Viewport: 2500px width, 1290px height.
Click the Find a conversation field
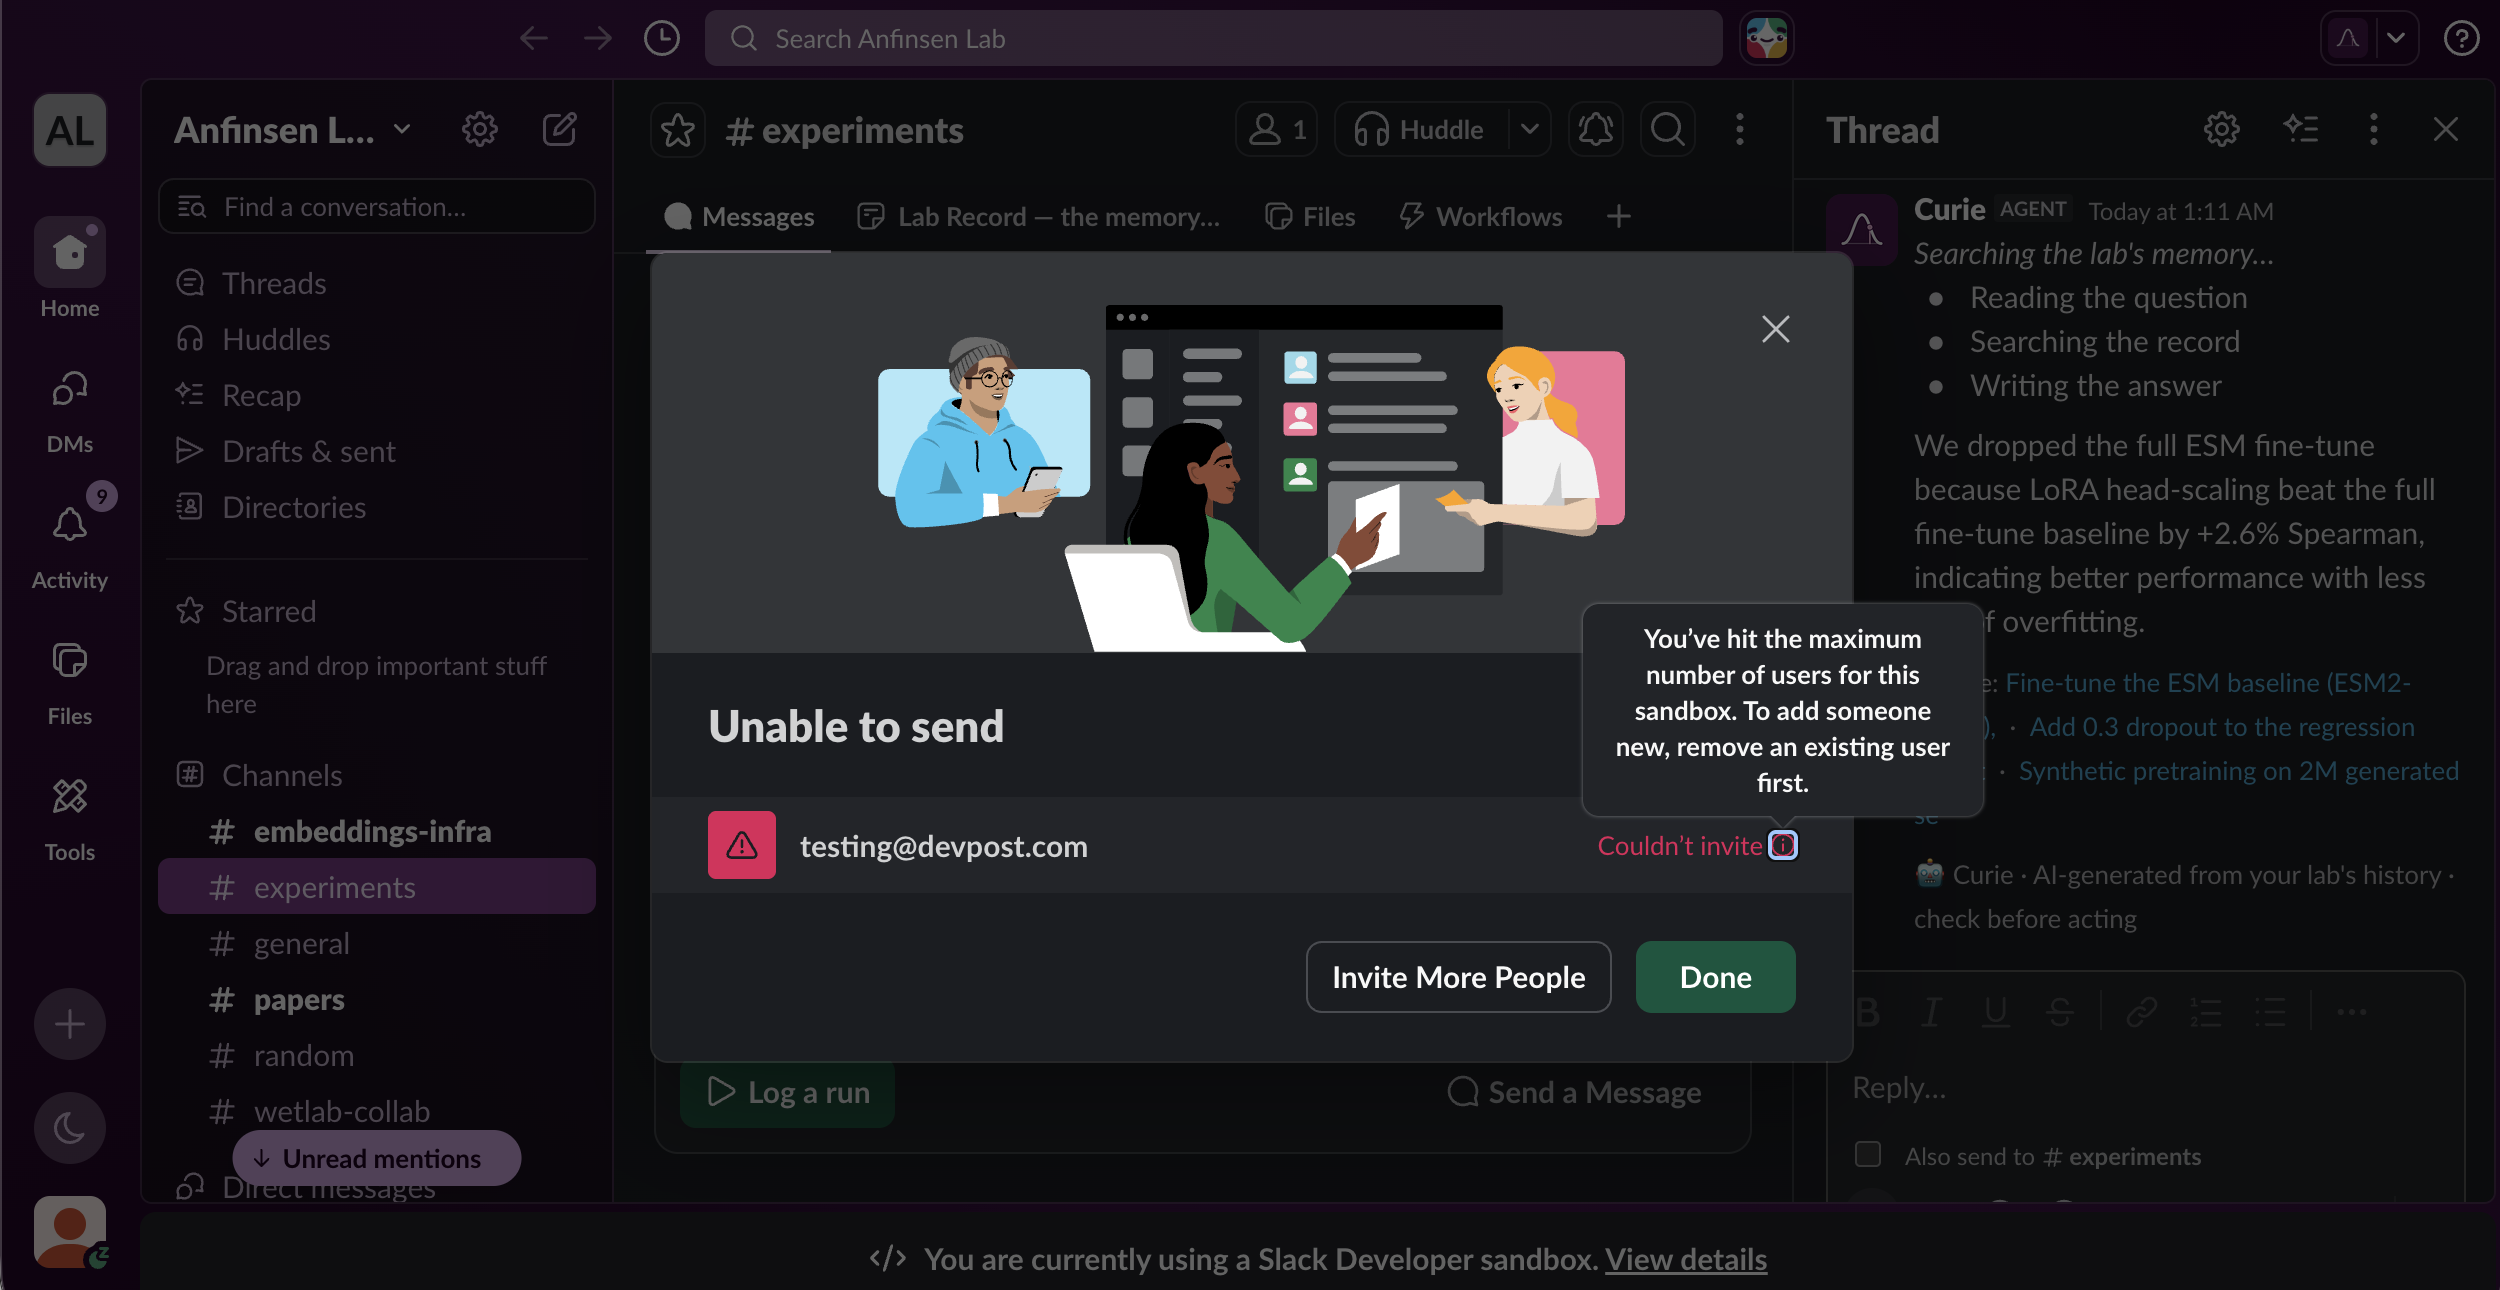point(377,207)
